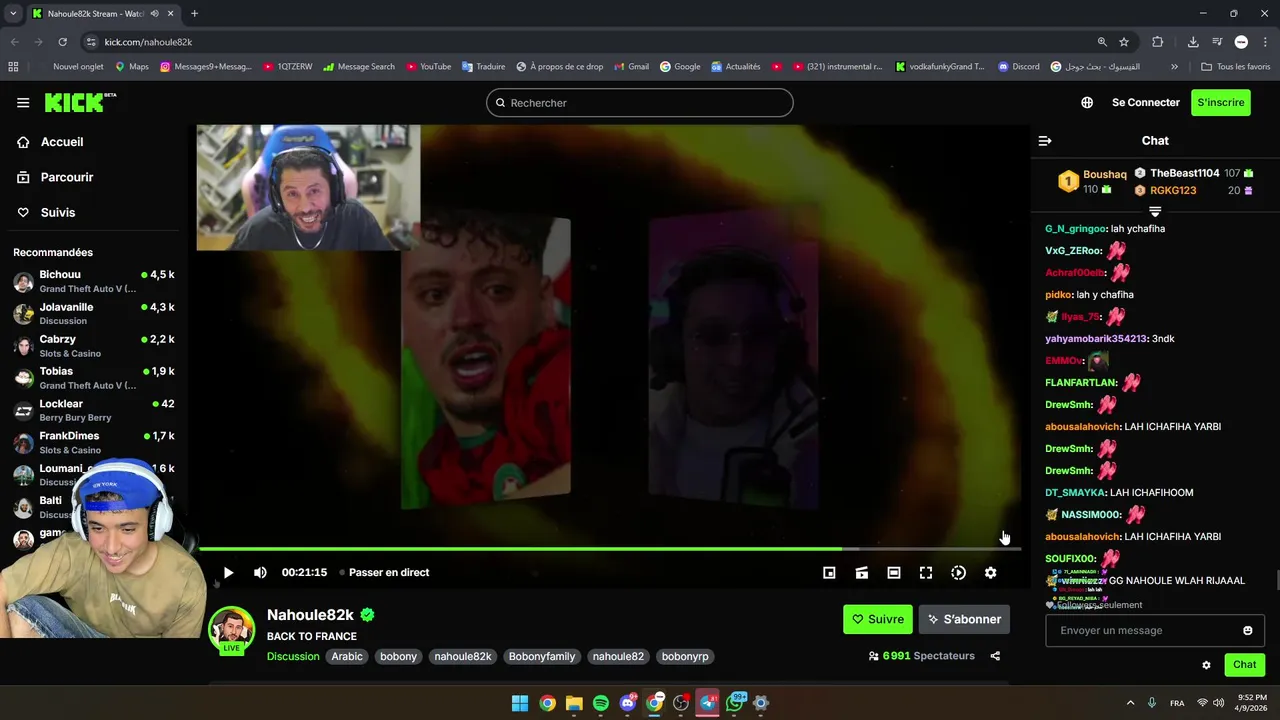Select the Arabic tag
This screenshot has width=1280, height=720.
(x=347, y=657)
